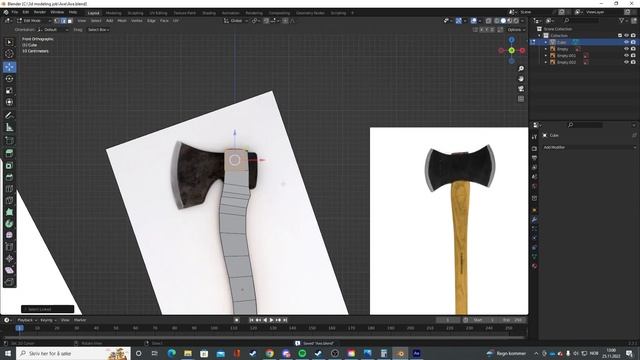Open Playback dropdown in timeline

click(x=27, y=320)
